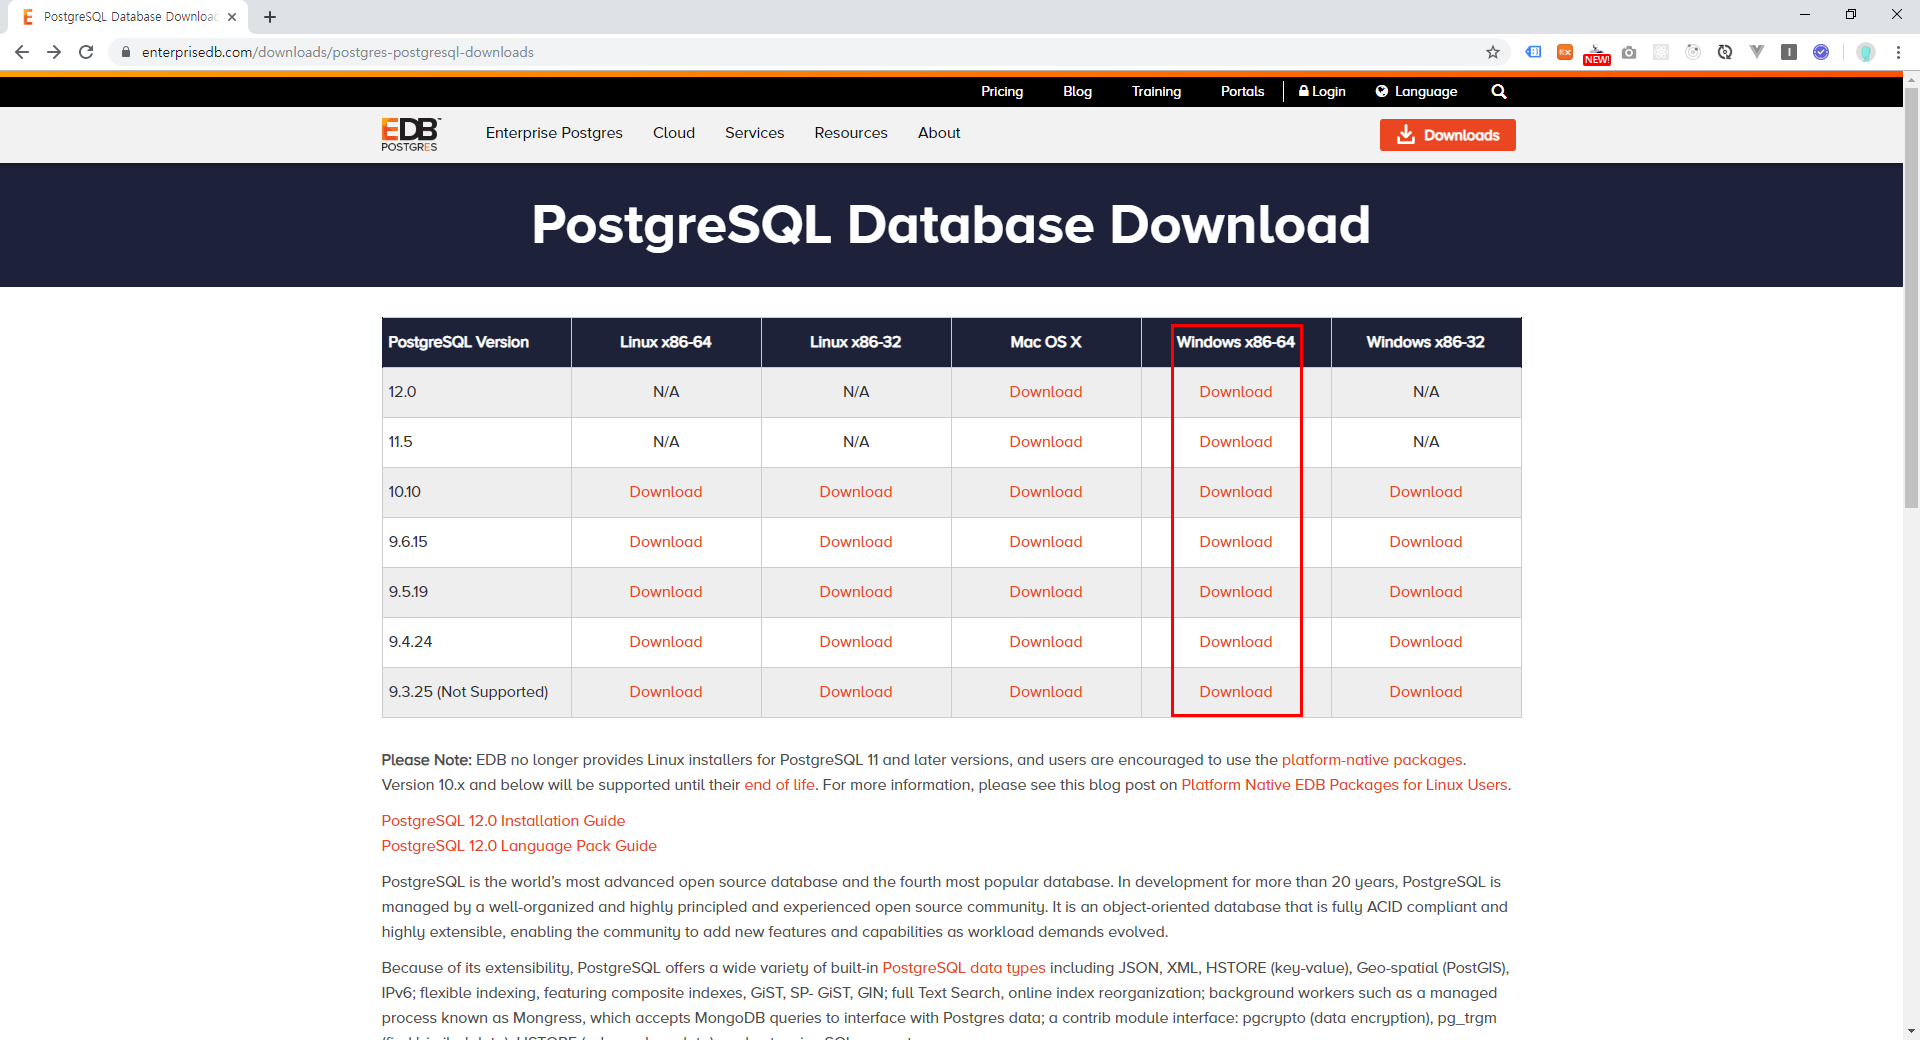This screenshot has width=1920, height=1040.
Task: Bookmark this page with star icon
Action: tap(1493, 52)
